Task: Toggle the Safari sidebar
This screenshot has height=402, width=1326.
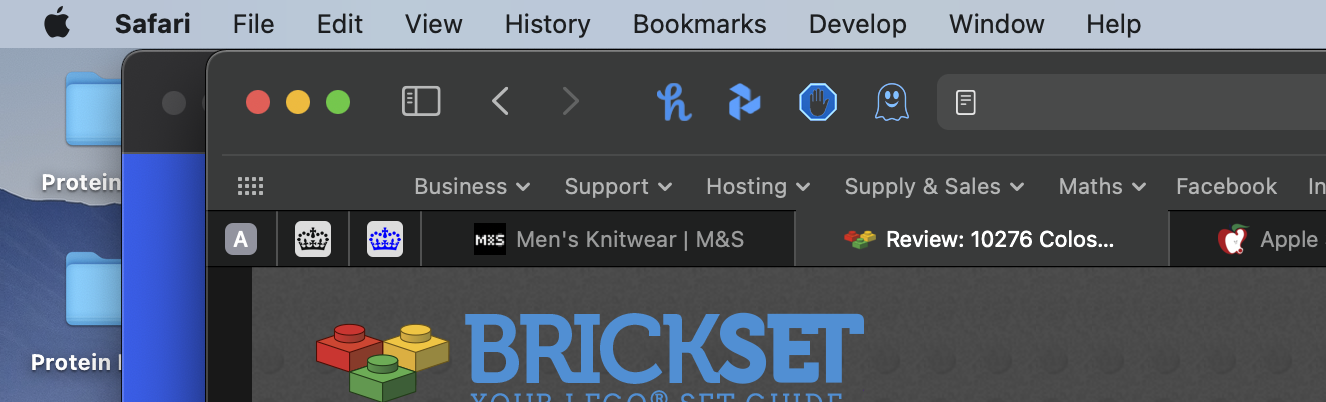Action: [421, 101]
